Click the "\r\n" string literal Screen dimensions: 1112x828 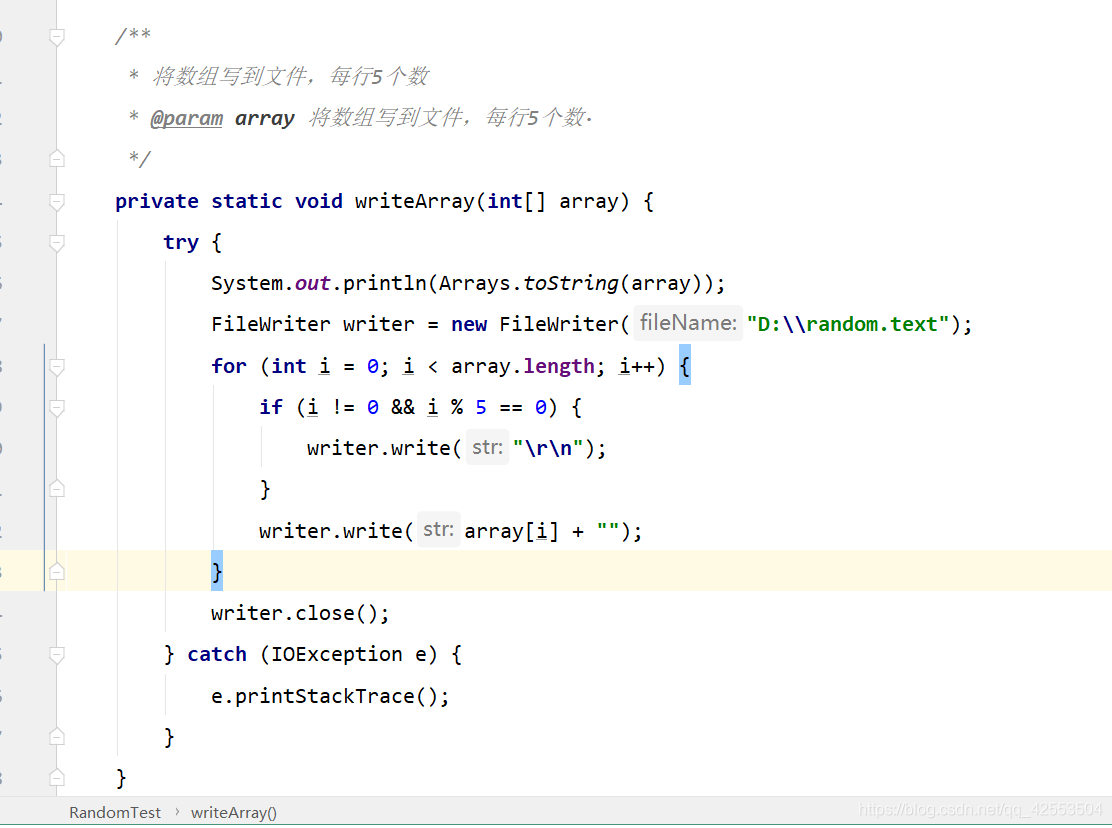tap(548, 448)
